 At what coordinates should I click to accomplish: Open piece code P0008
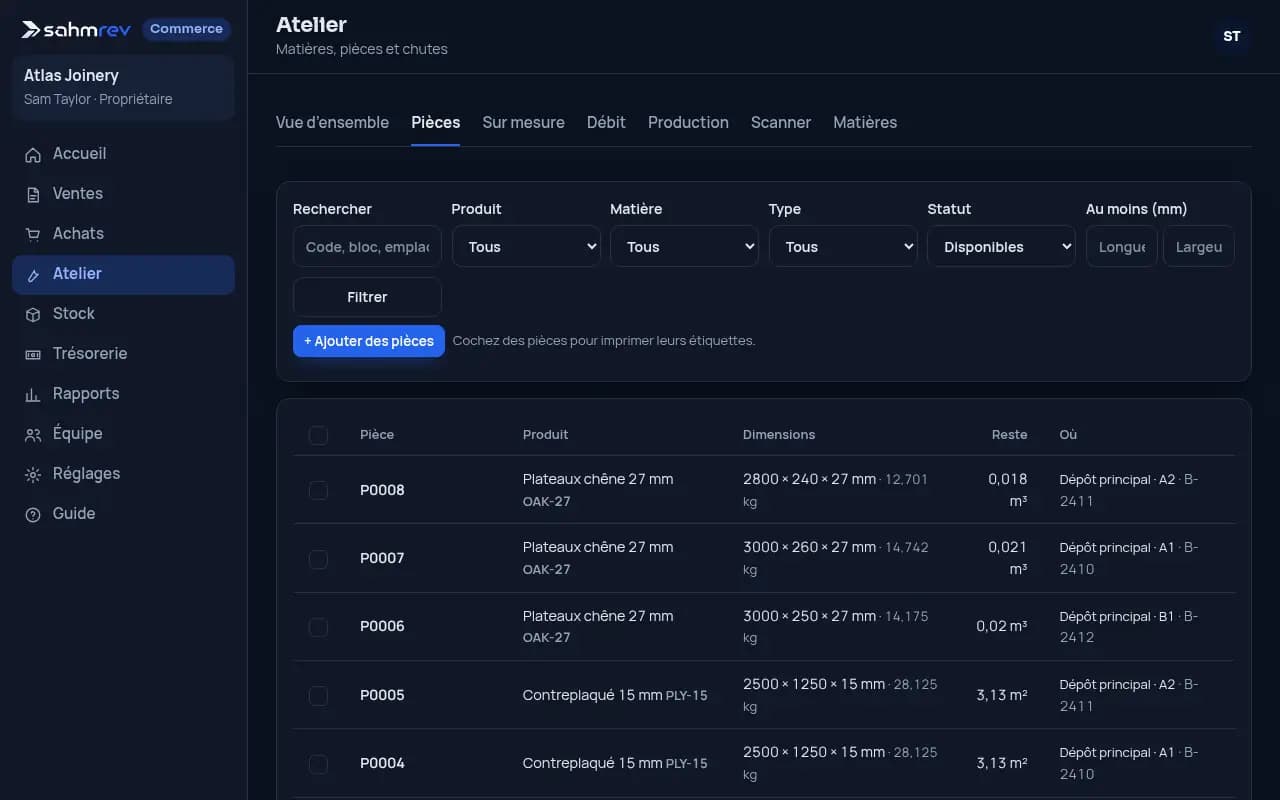[x=382, y=490]
